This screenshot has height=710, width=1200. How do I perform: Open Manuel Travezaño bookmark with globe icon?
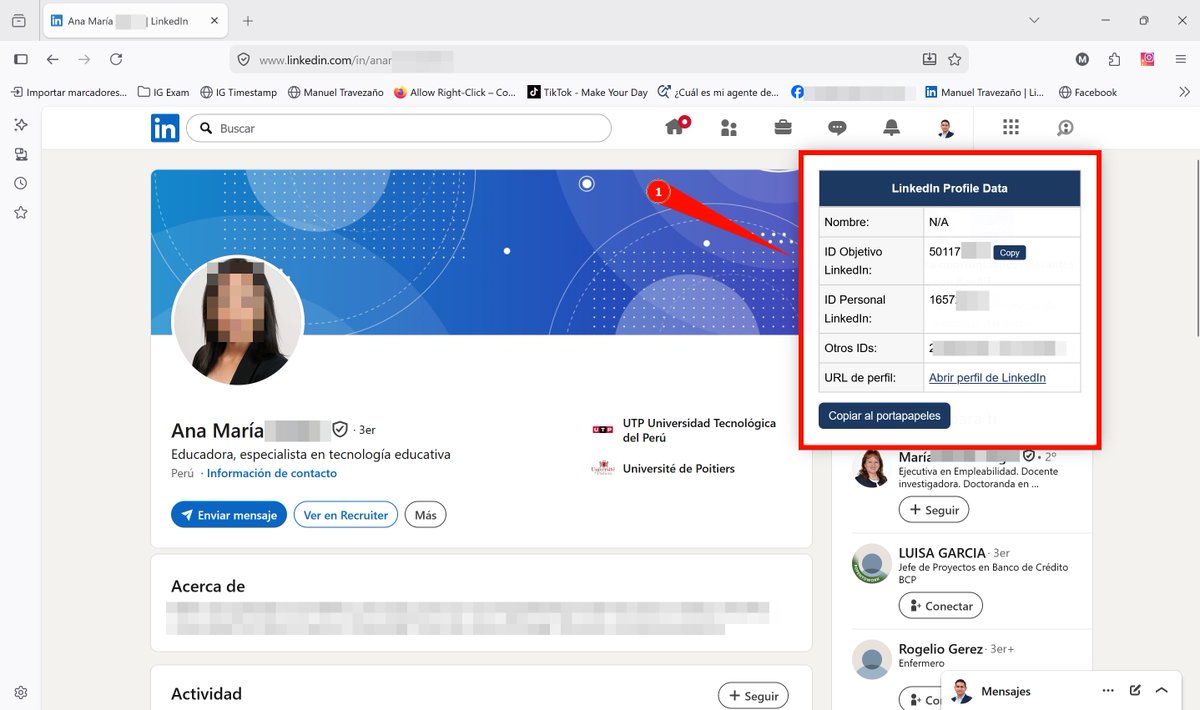pyautogui.click(x=335, y=92)
